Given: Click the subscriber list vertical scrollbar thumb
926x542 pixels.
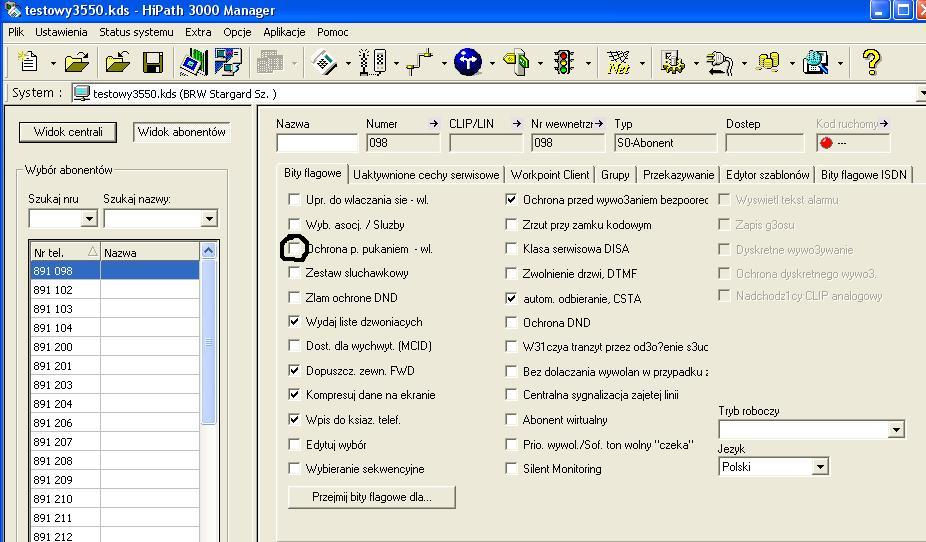Looking at the screenshot, I should pos(208,342).
